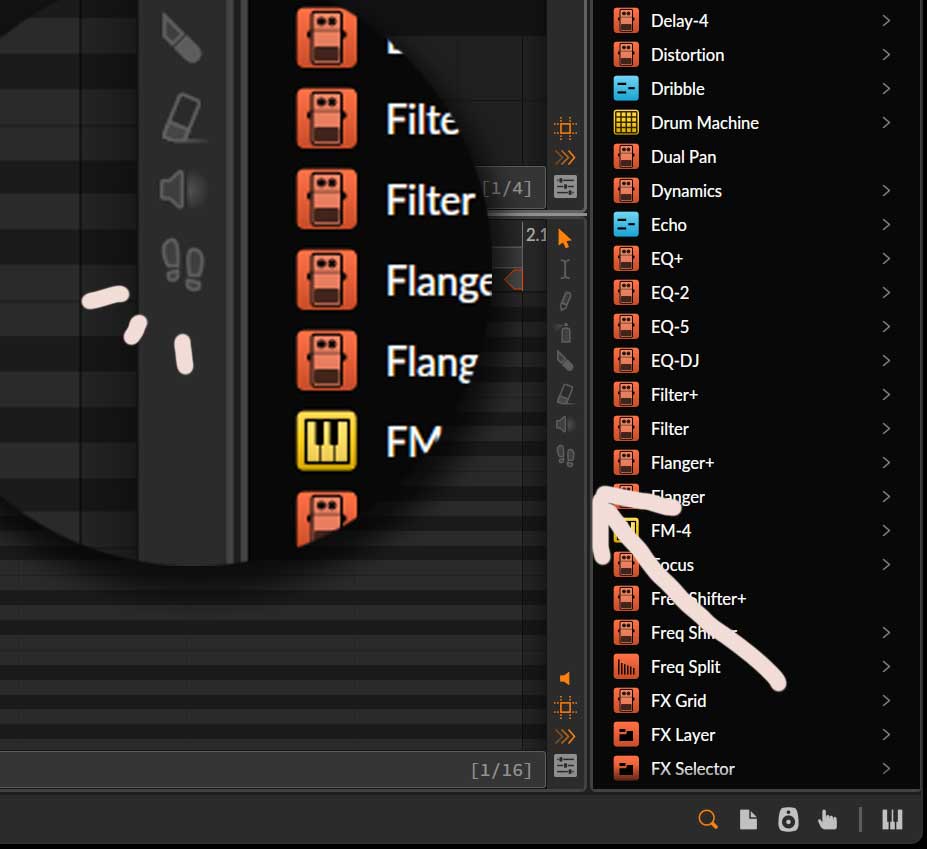Screen dimensions: 927x849
Task: Select the Eraser tool
Action: tap(565, 394)
